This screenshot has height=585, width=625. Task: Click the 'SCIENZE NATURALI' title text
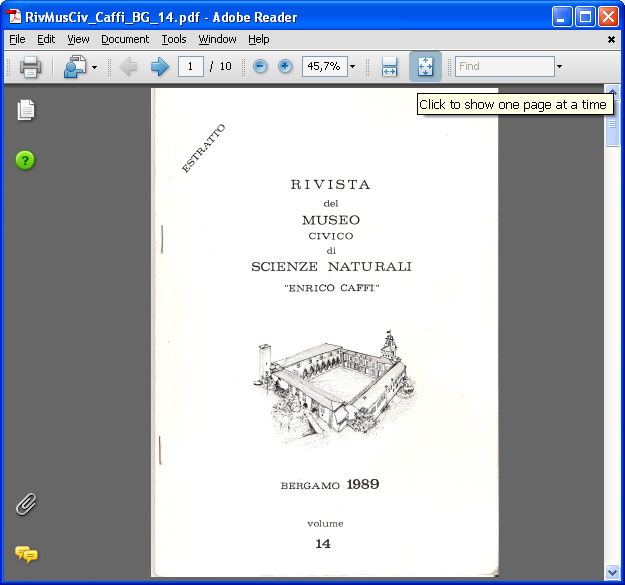point(331,267)
